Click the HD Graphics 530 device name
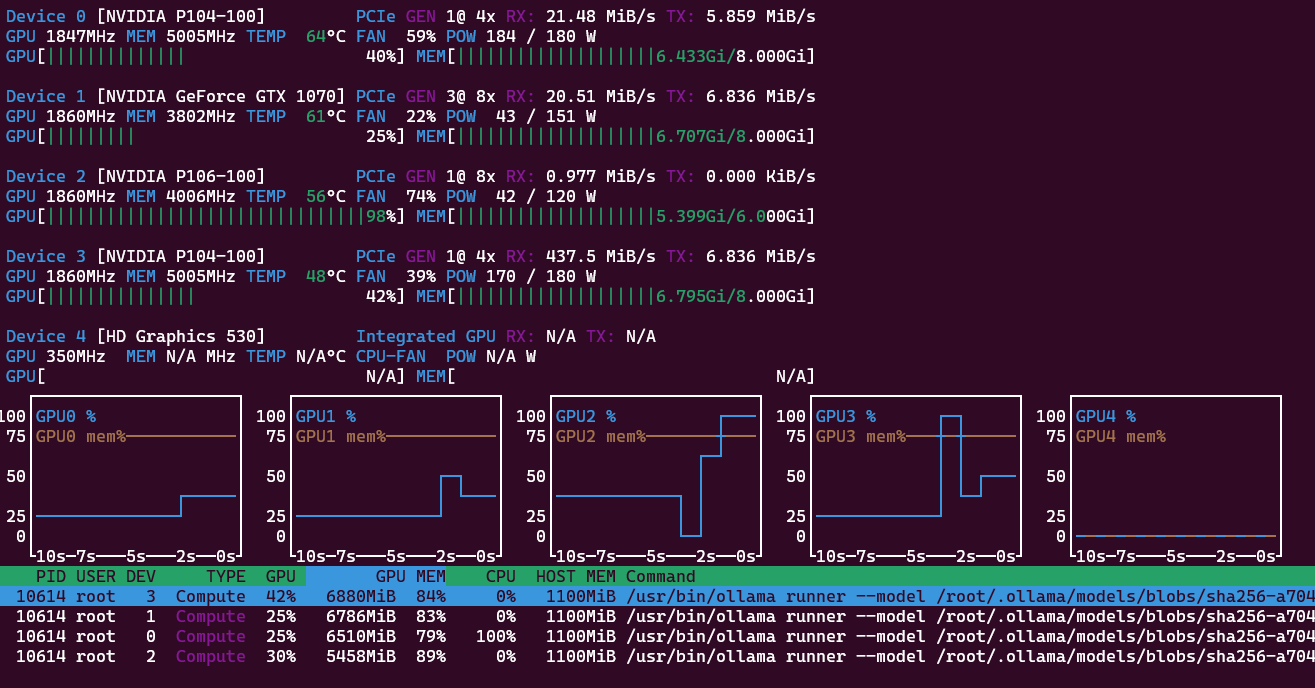Viewport: 1315px width, 688px height. point(180,336)
